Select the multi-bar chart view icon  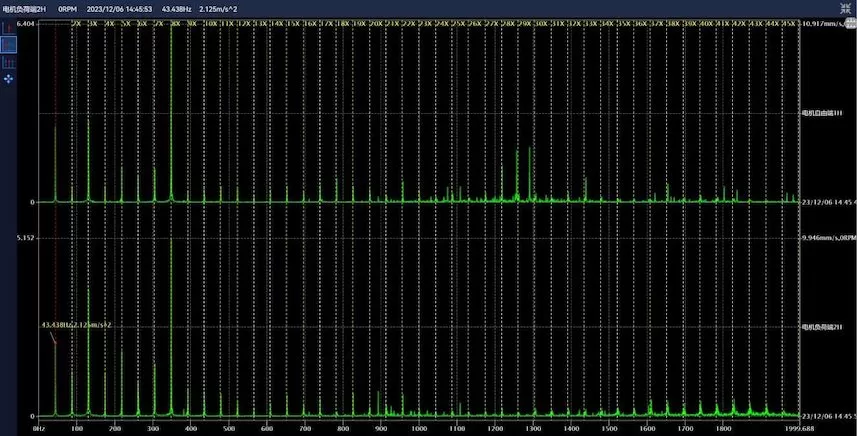tap(9, 61)
